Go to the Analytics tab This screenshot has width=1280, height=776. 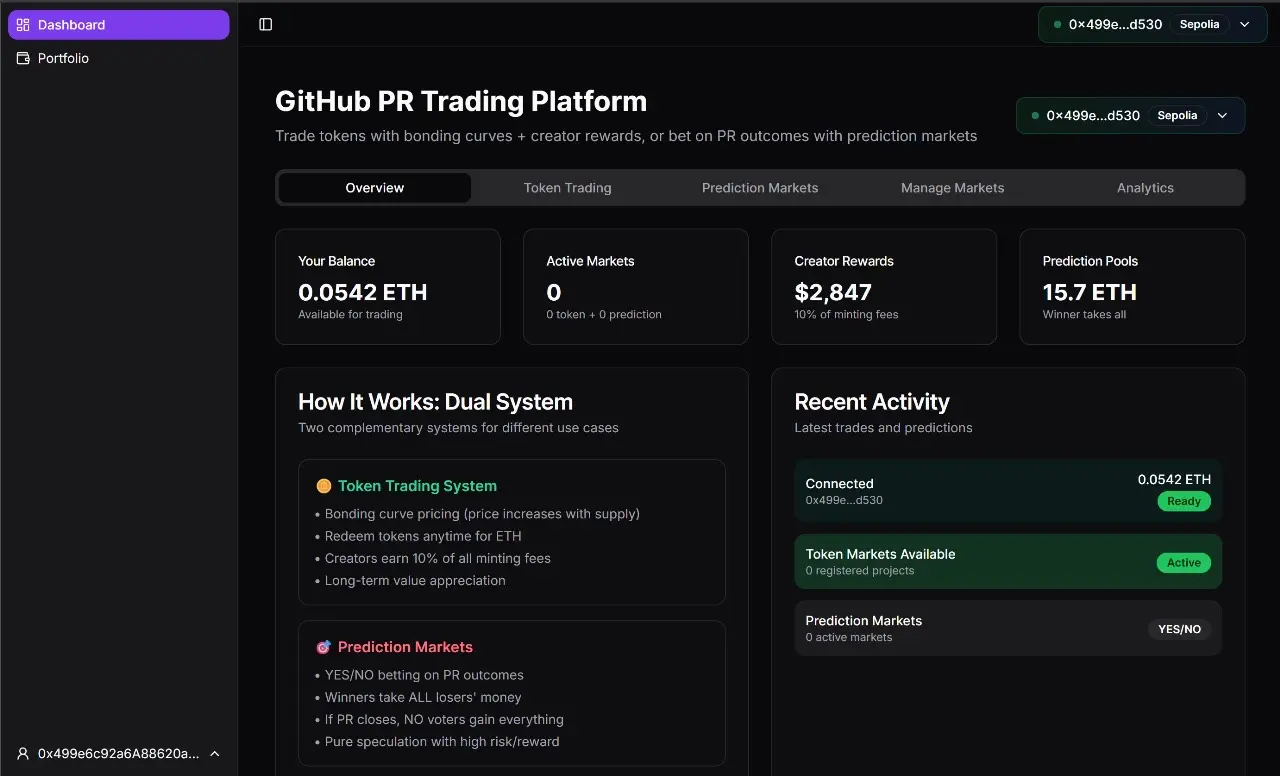pos(1145,188)
